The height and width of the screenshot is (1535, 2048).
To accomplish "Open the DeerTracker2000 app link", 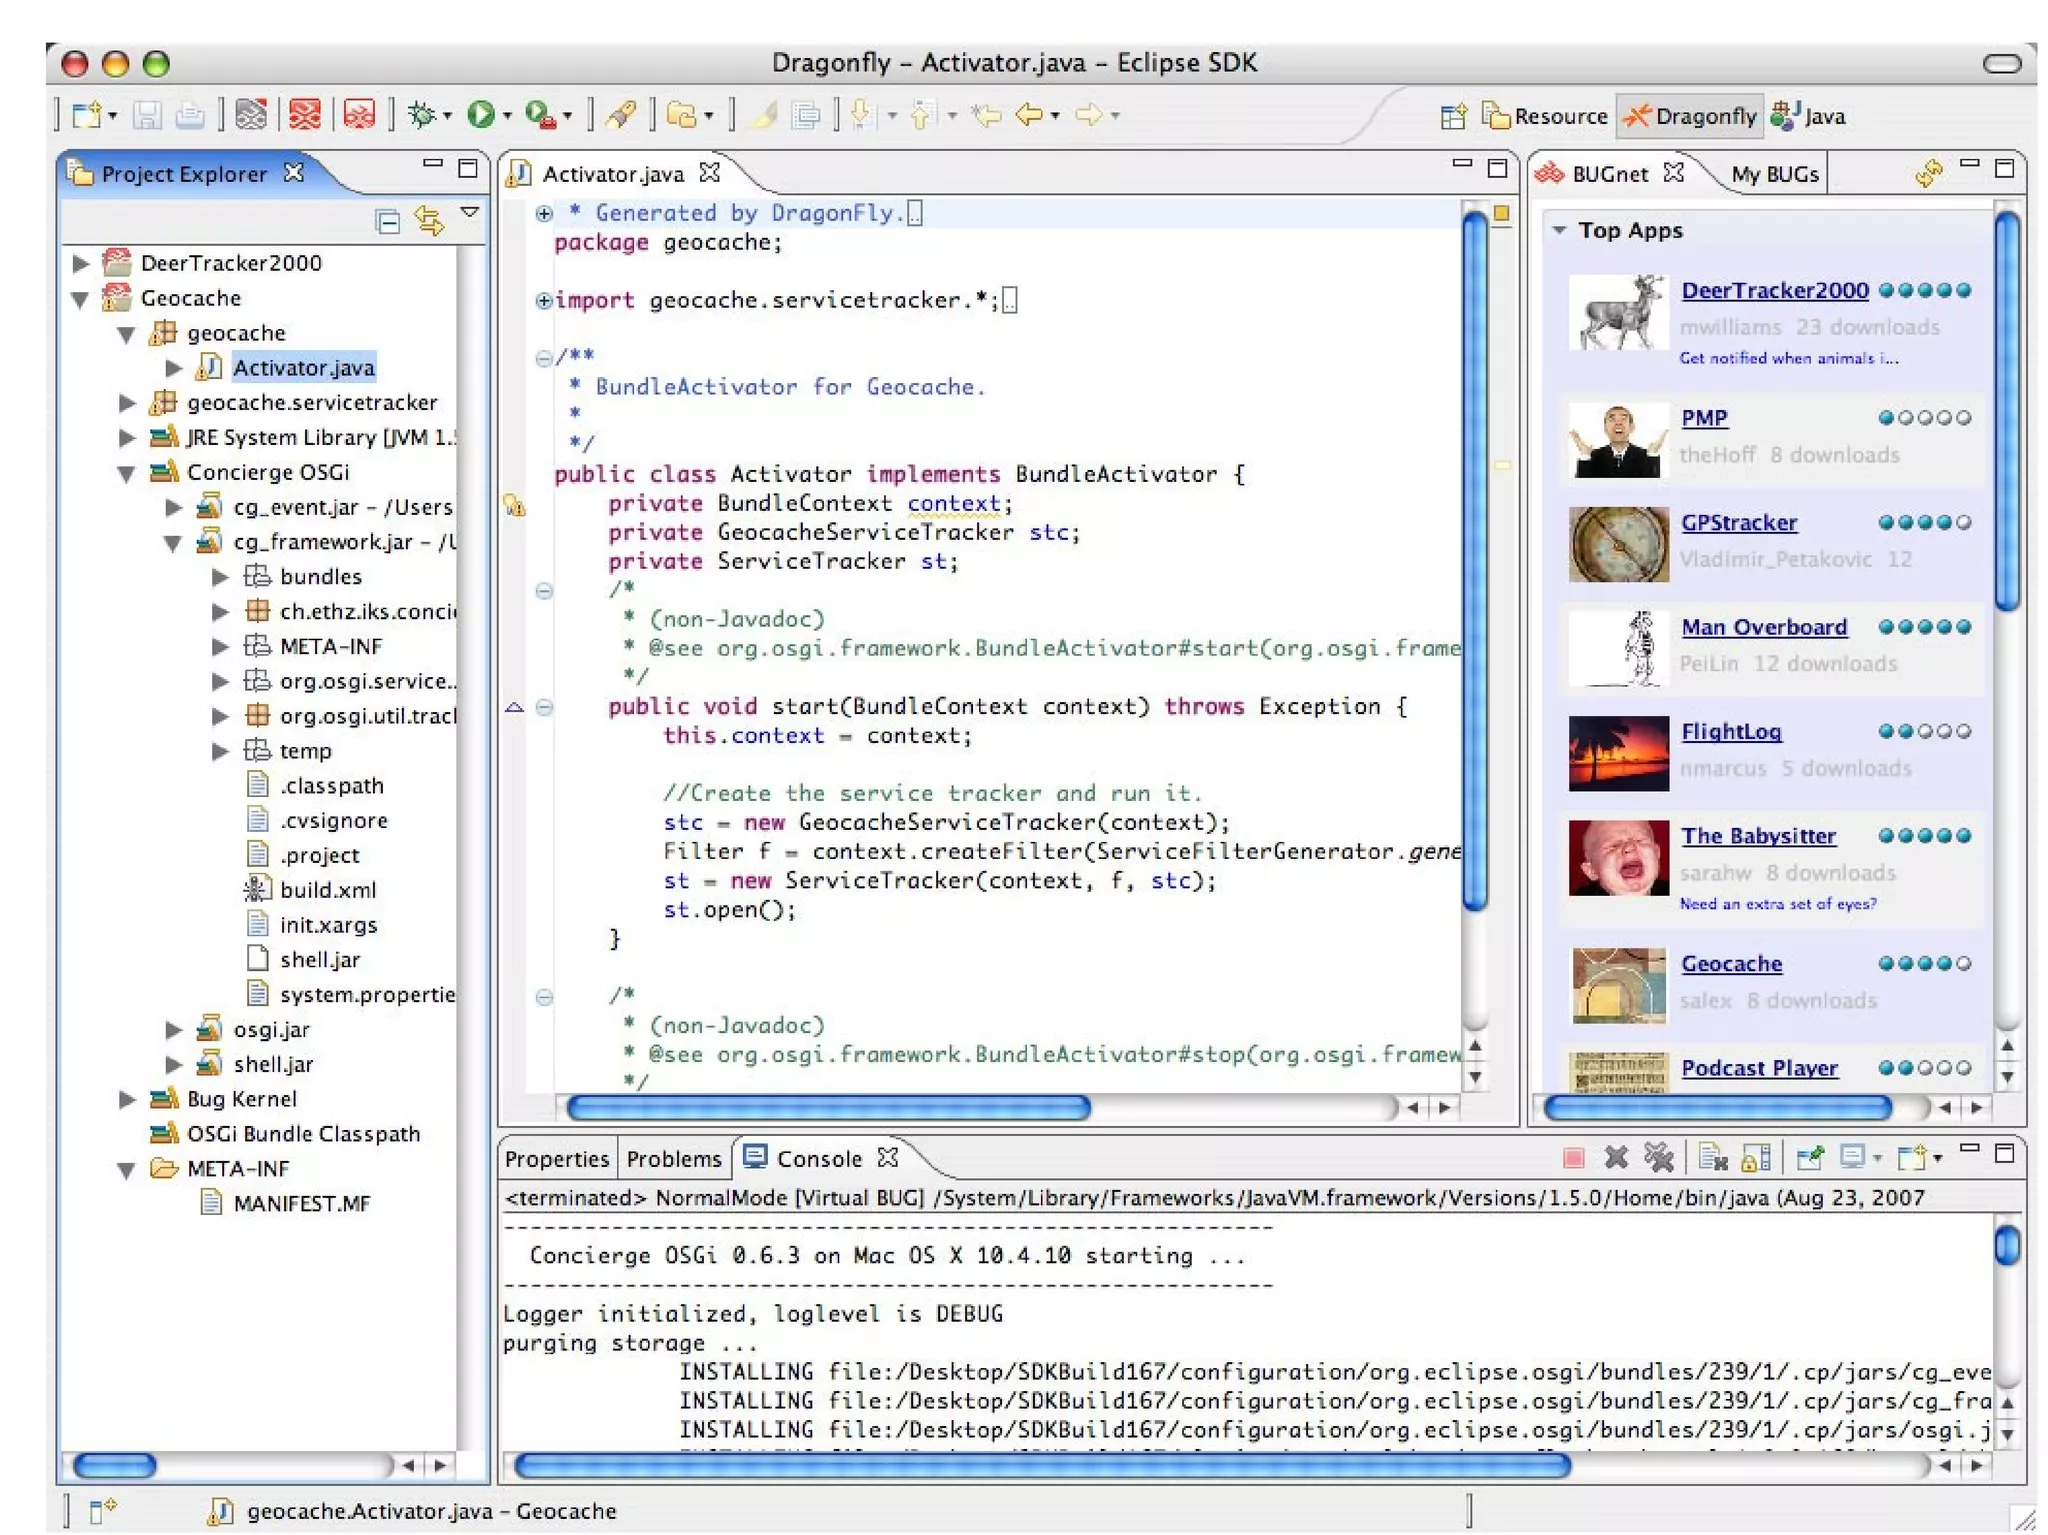I will click(1774, 290).
